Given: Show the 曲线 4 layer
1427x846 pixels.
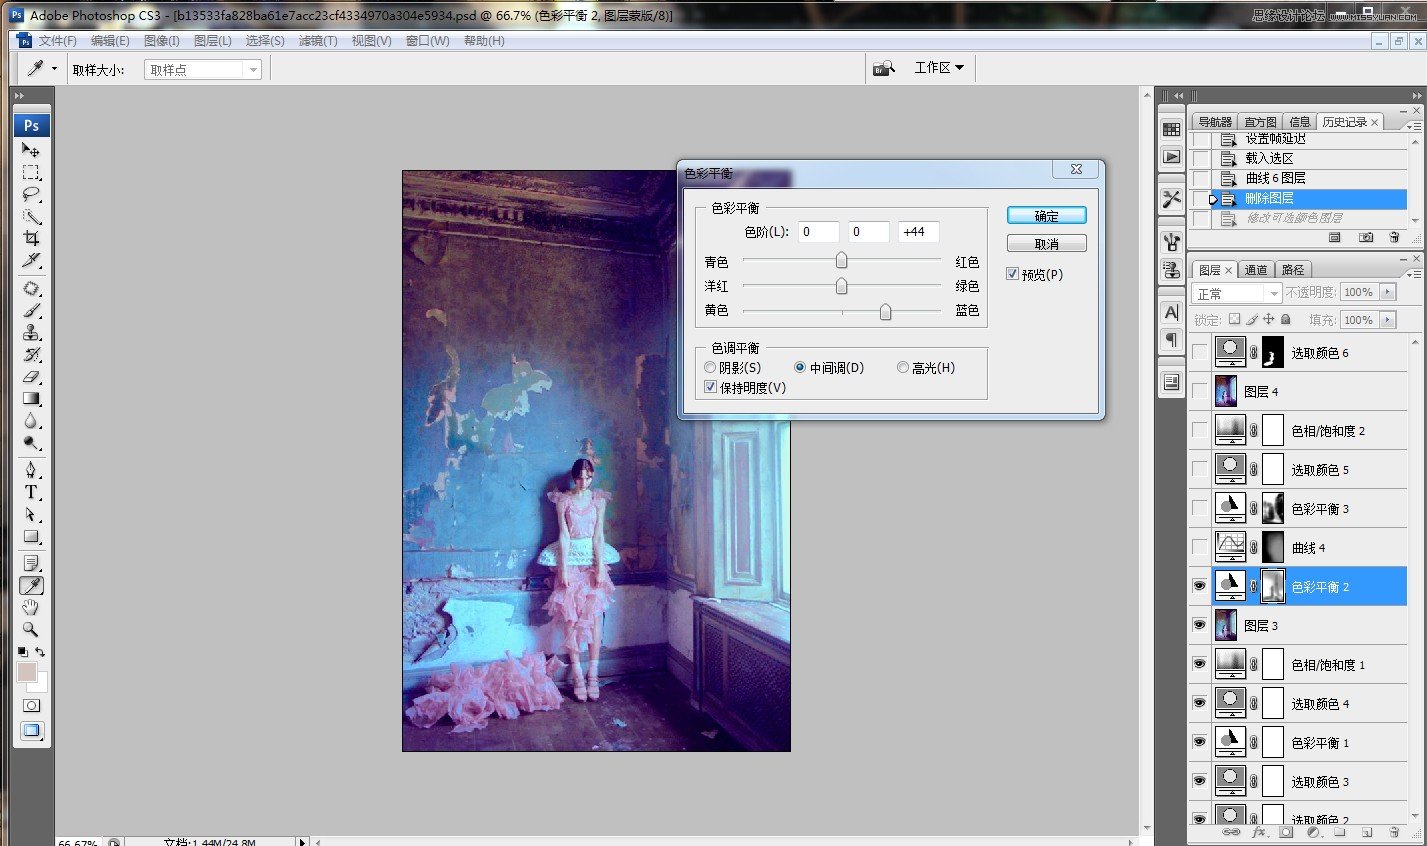Looking at the screenshot, I should point(1199,548).
